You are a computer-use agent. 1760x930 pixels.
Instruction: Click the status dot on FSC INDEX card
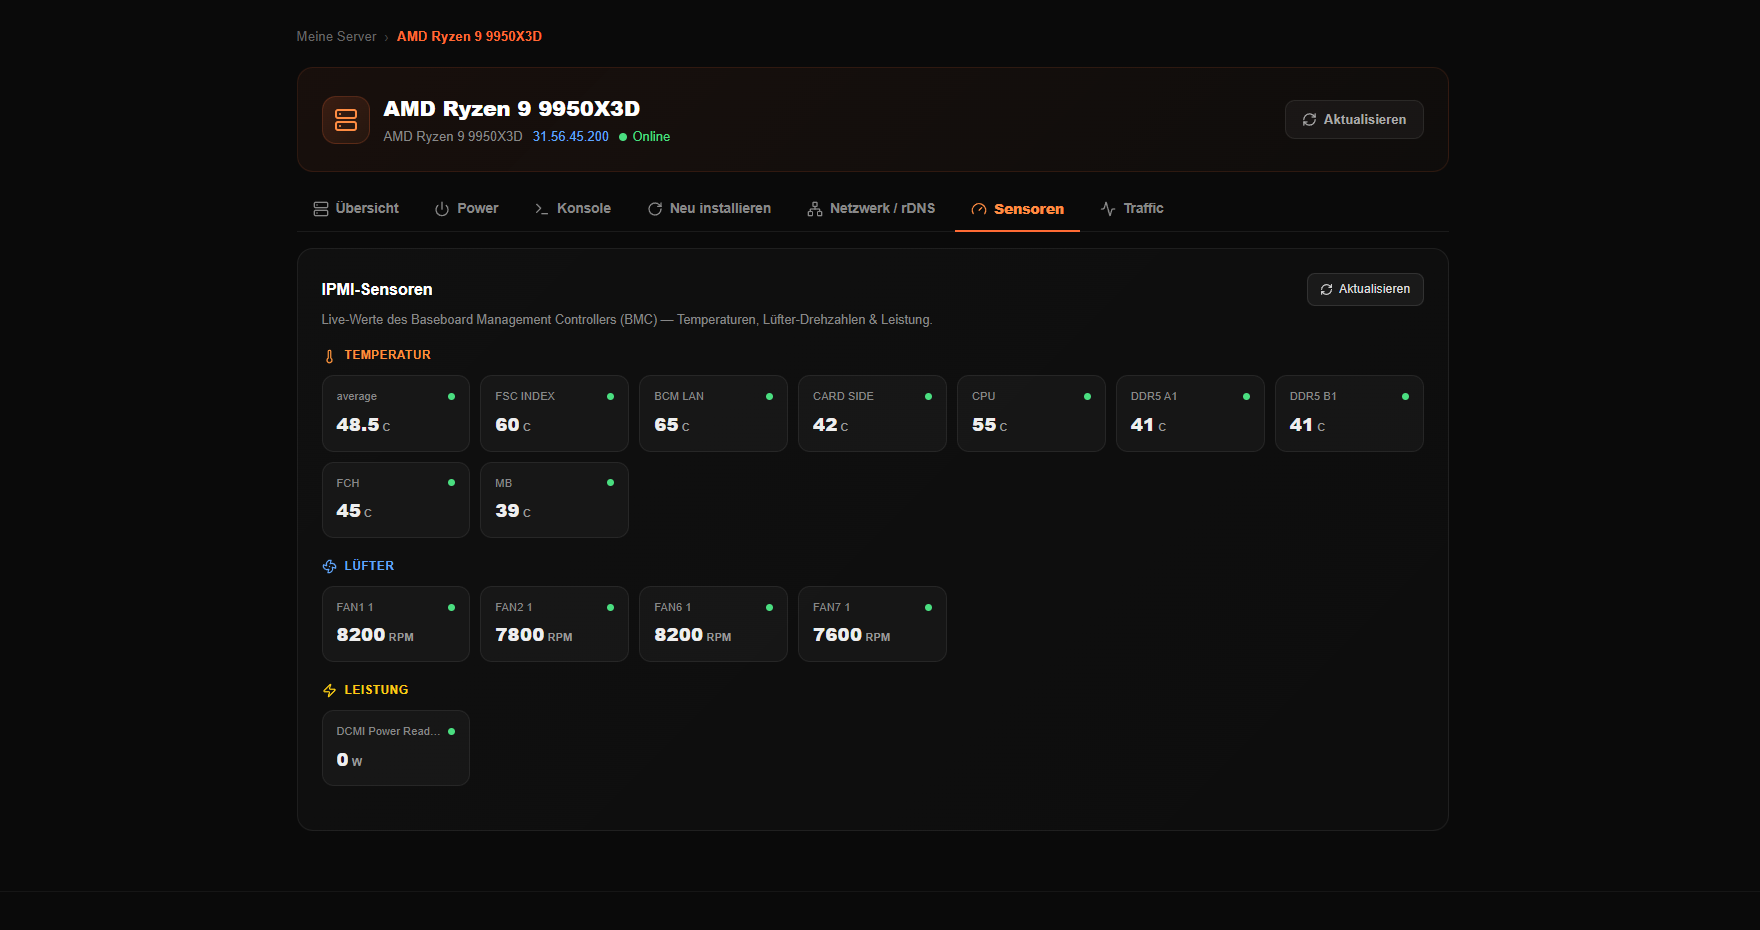point(610,396)
